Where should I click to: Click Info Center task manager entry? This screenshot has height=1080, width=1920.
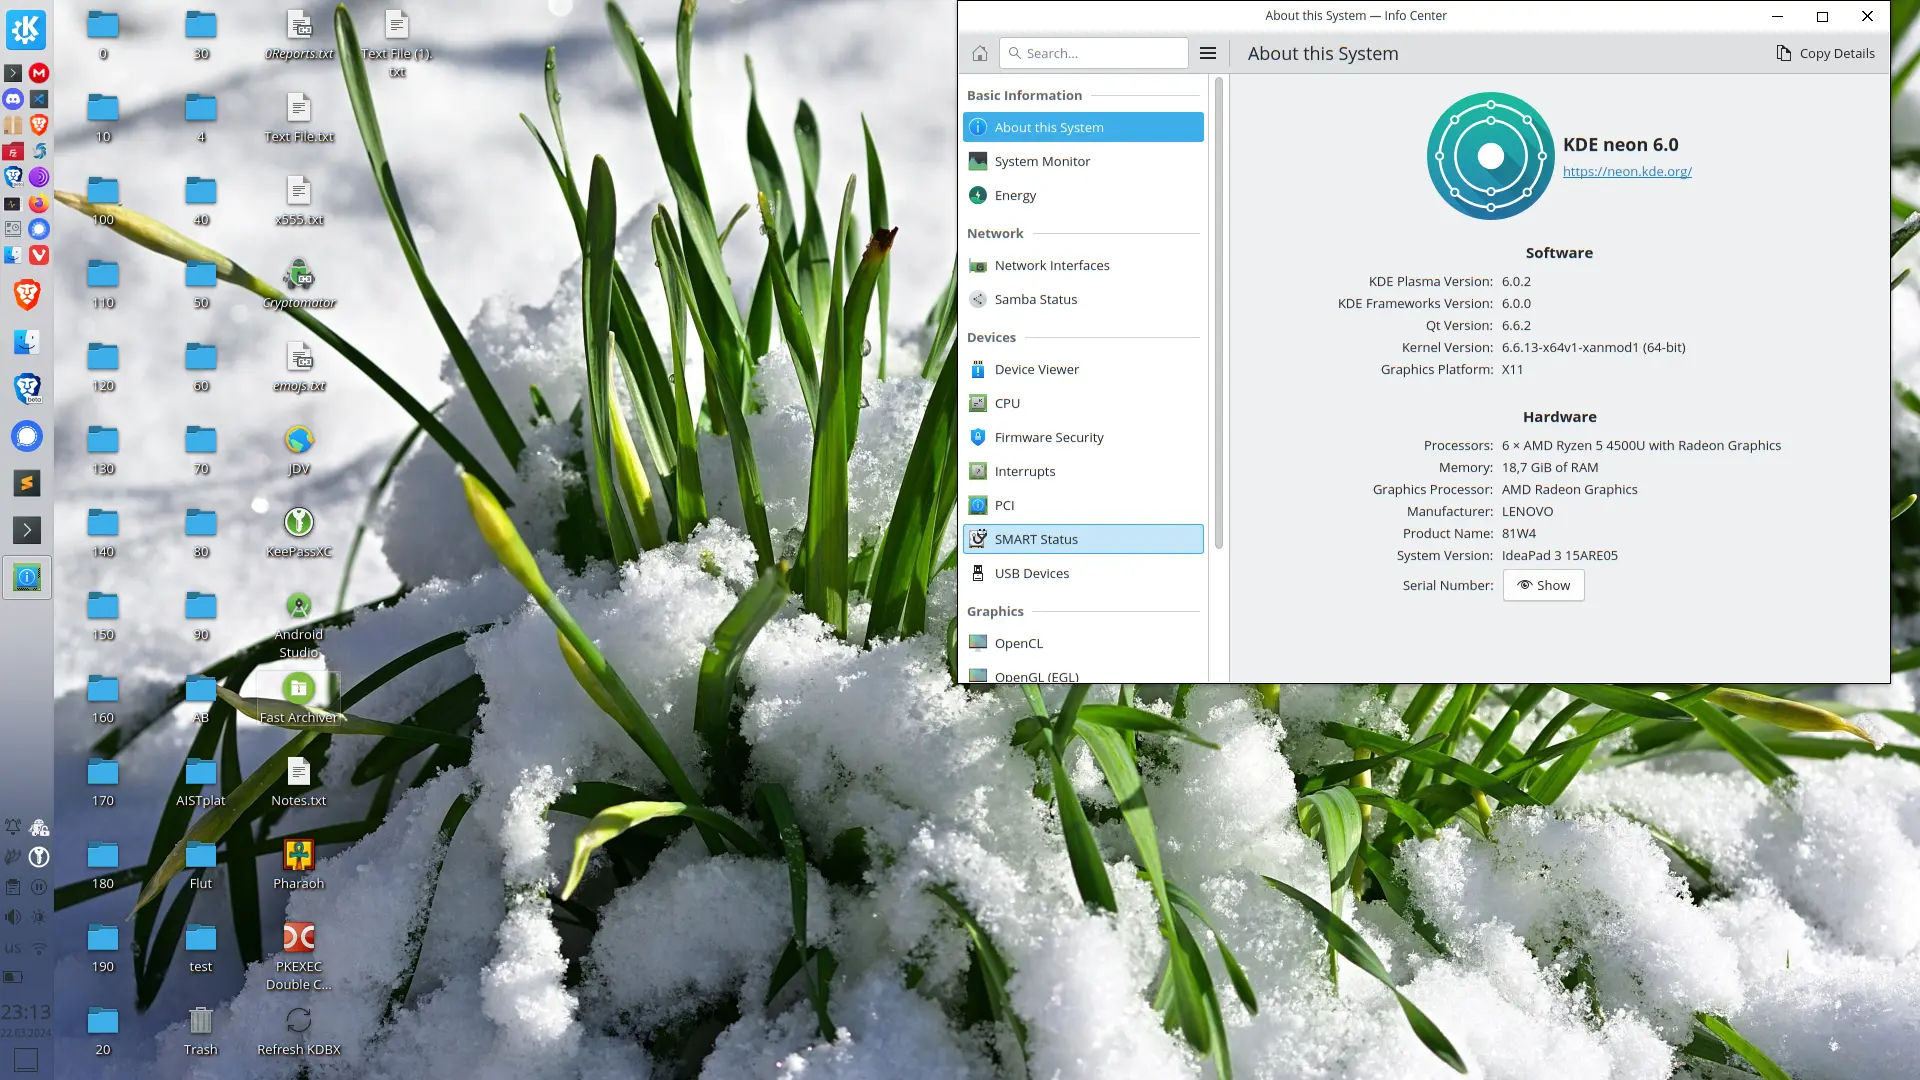26,577
